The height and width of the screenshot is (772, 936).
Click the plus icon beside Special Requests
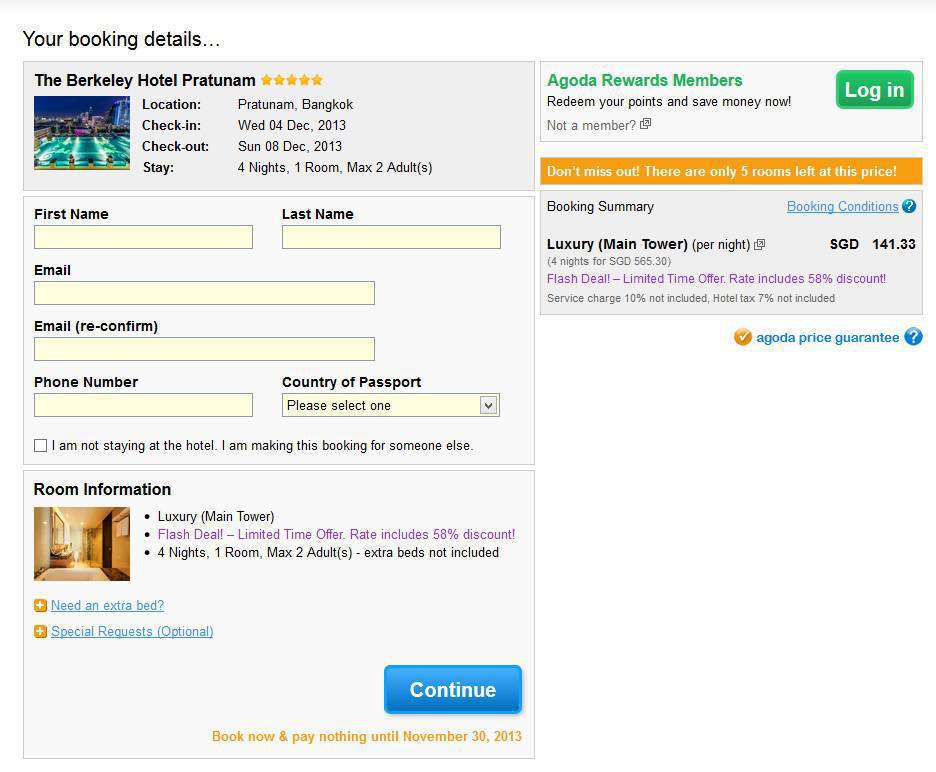coord(40,631)
